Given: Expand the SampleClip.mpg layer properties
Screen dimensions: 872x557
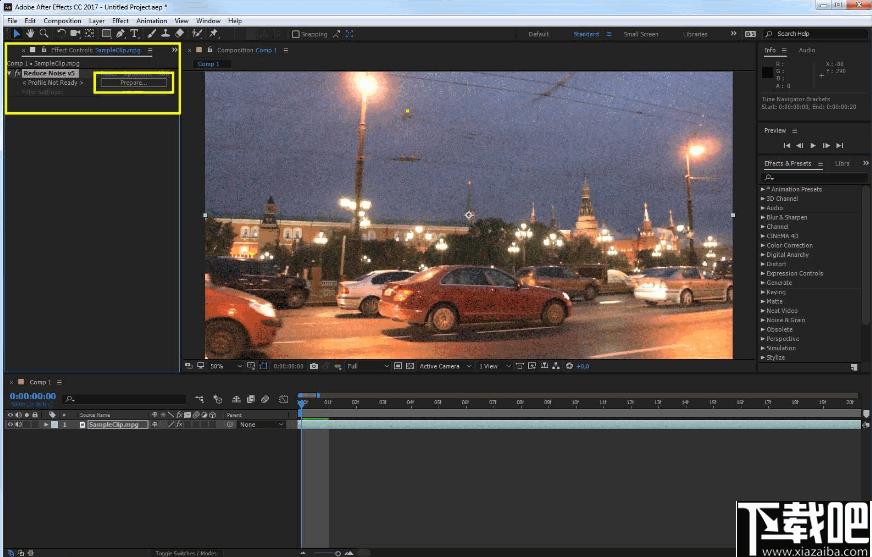Looking at the screenshot, I should coord(46,425).
